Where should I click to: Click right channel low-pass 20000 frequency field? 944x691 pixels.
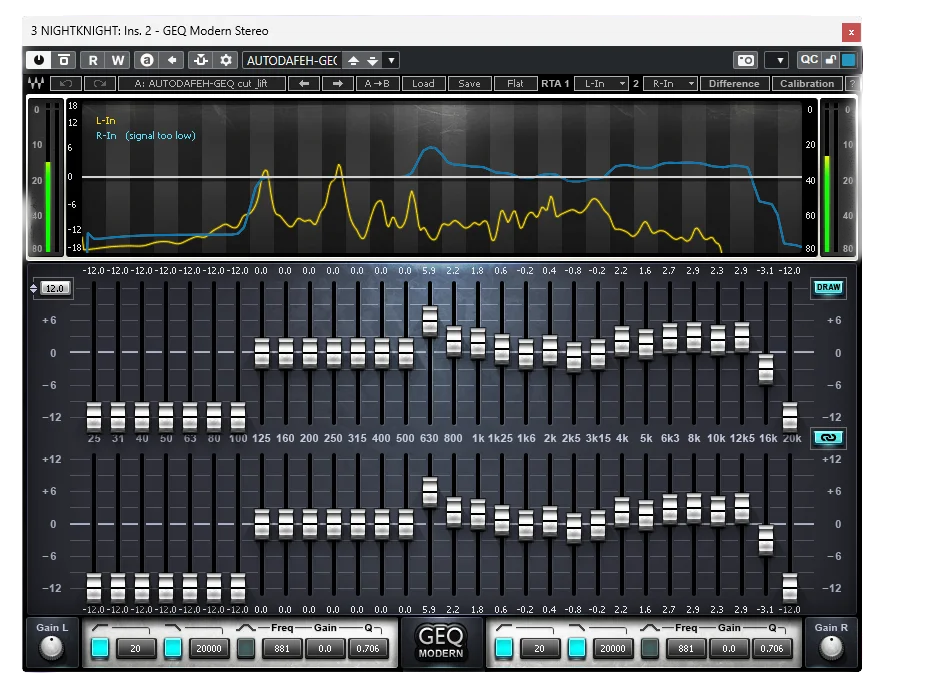613,648
